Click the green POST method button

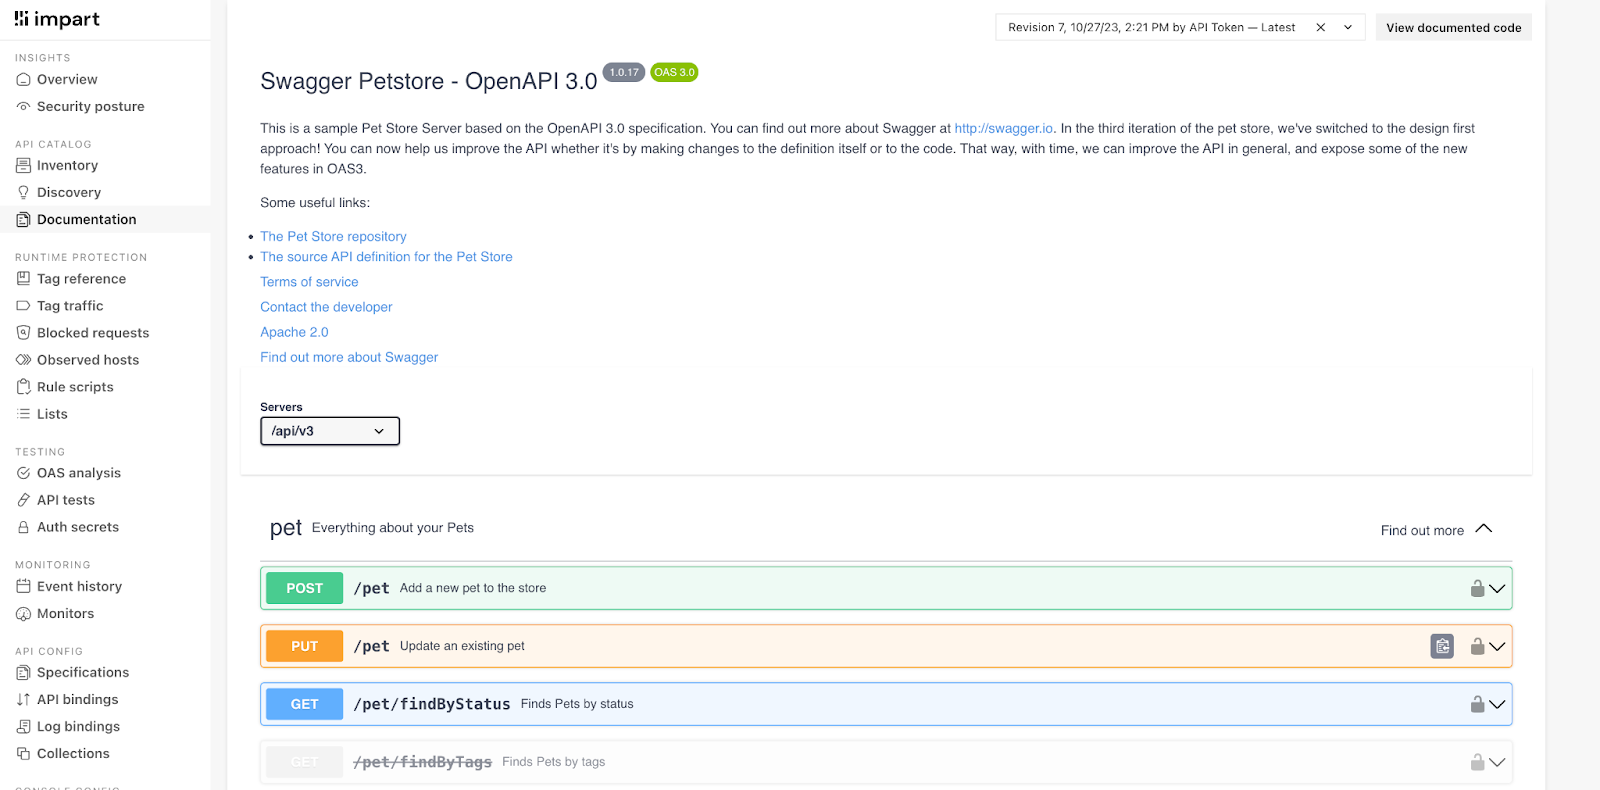pos(305,588)
